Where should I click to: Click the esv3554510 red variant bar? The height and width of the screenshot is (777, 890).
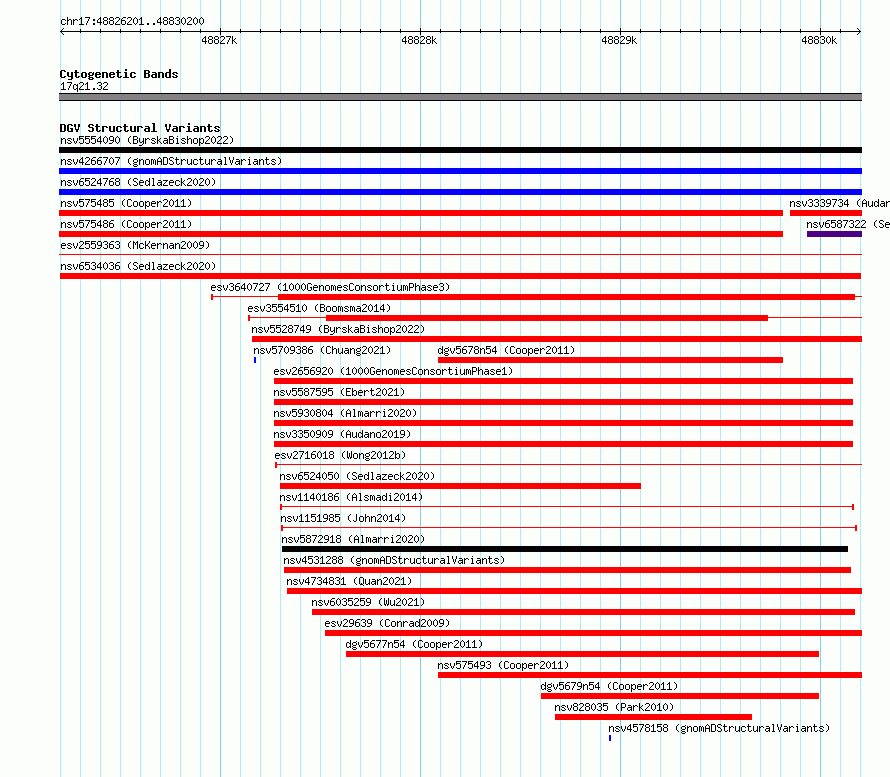pyautogui.click(x=547, y=318)
